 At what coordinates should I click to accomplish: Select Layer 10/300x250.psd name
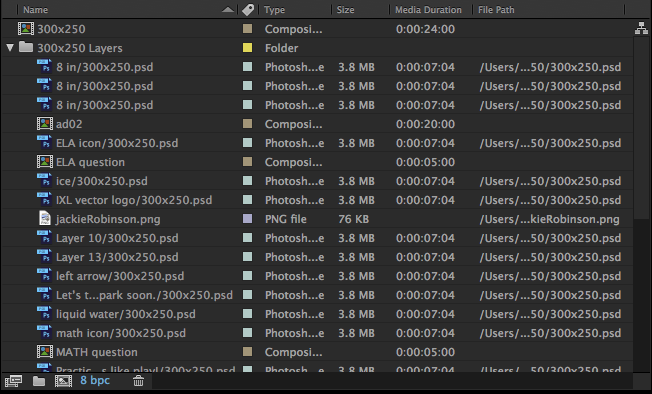click(117, 238)
